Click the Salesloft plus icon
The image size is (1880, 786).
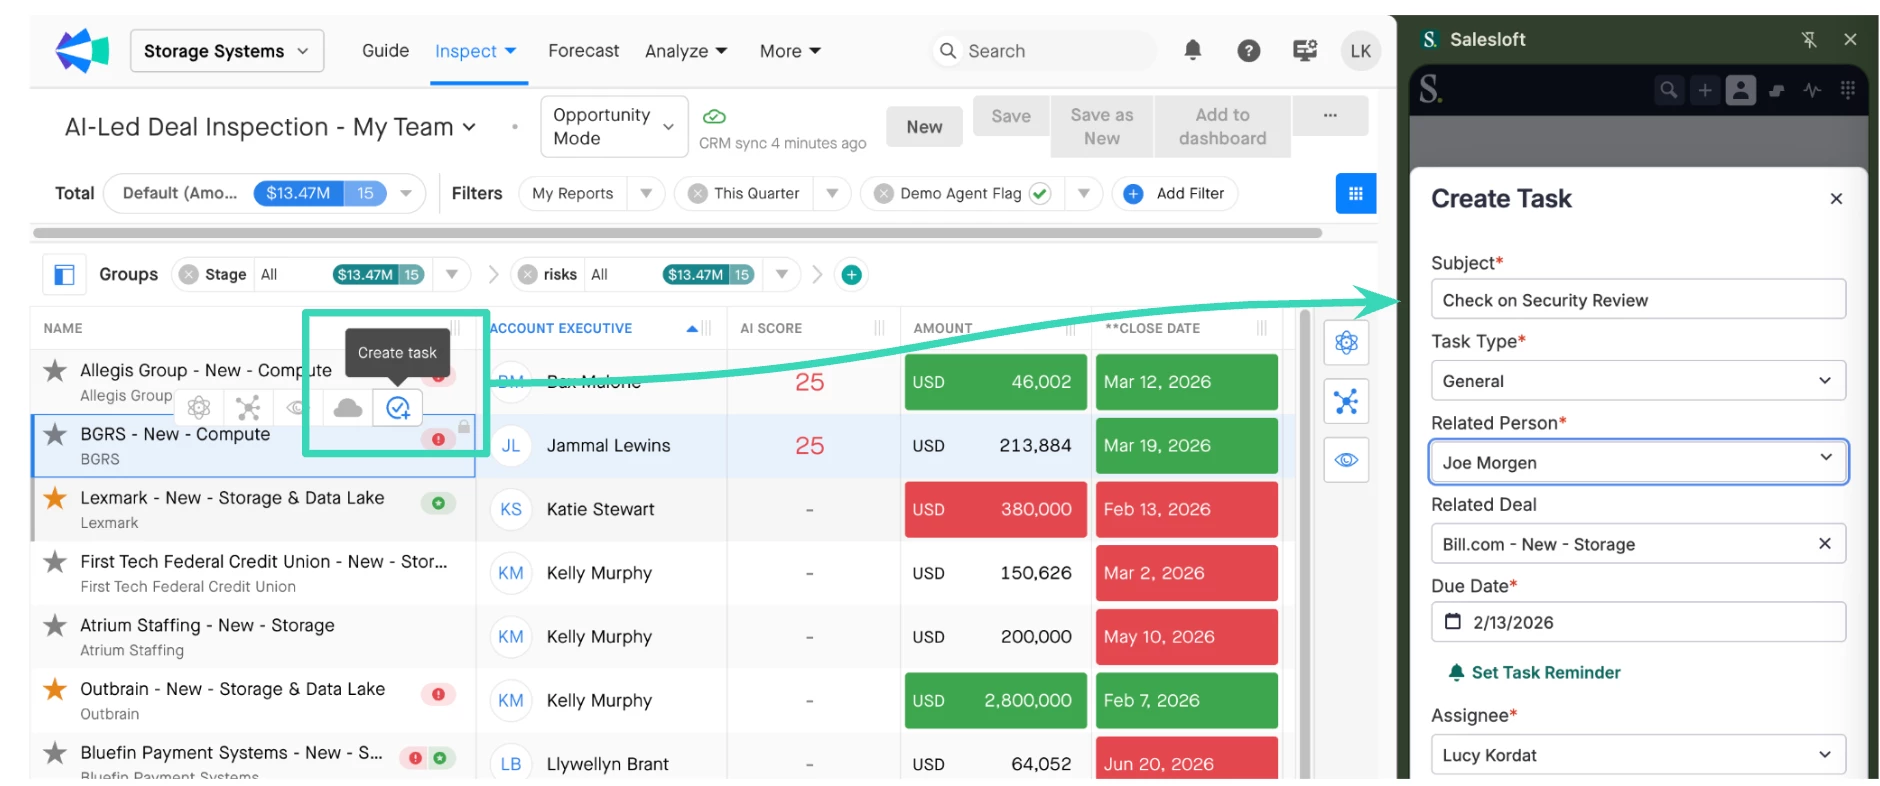[x=1705, y=90]
